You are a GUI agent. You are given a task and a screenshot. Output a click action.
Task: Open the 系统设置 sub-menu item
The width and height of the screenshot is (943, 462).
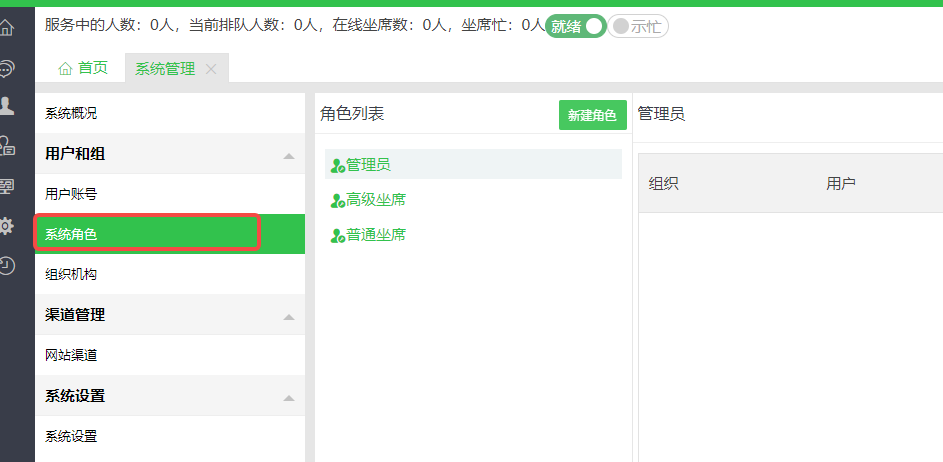170,437
